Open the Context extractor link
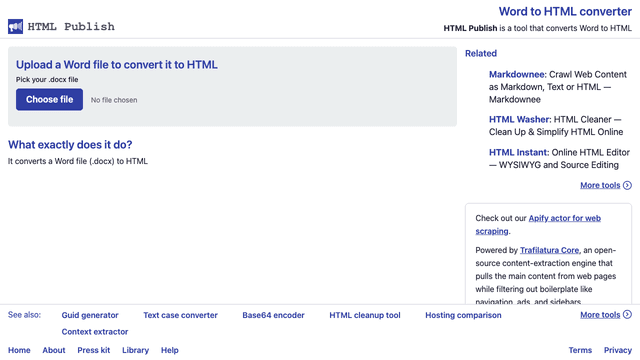 coord(95,332)
